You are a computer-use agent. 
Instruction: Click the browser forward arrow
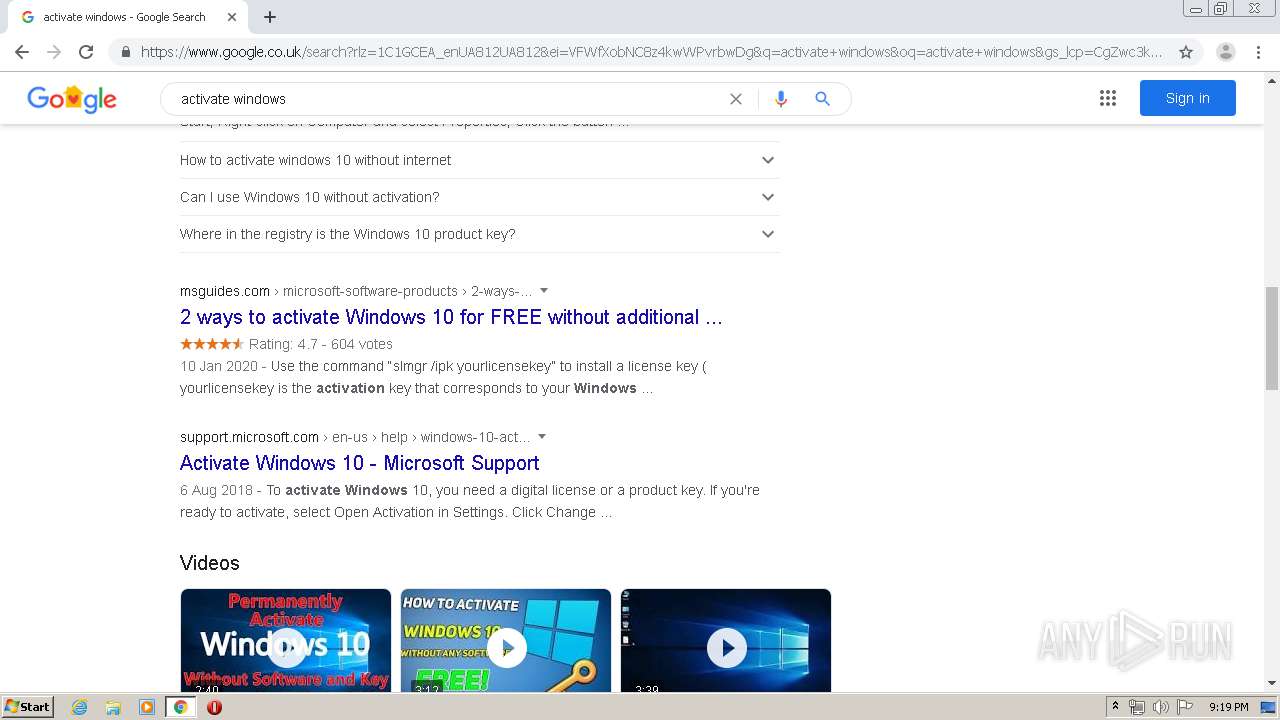[54, 52]
